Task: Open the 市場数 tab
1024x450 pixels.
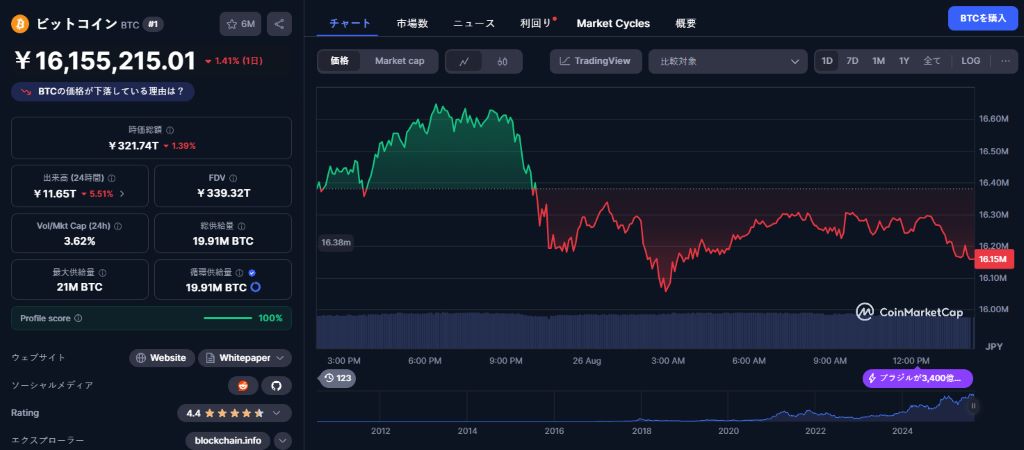Action: [412, 23]
